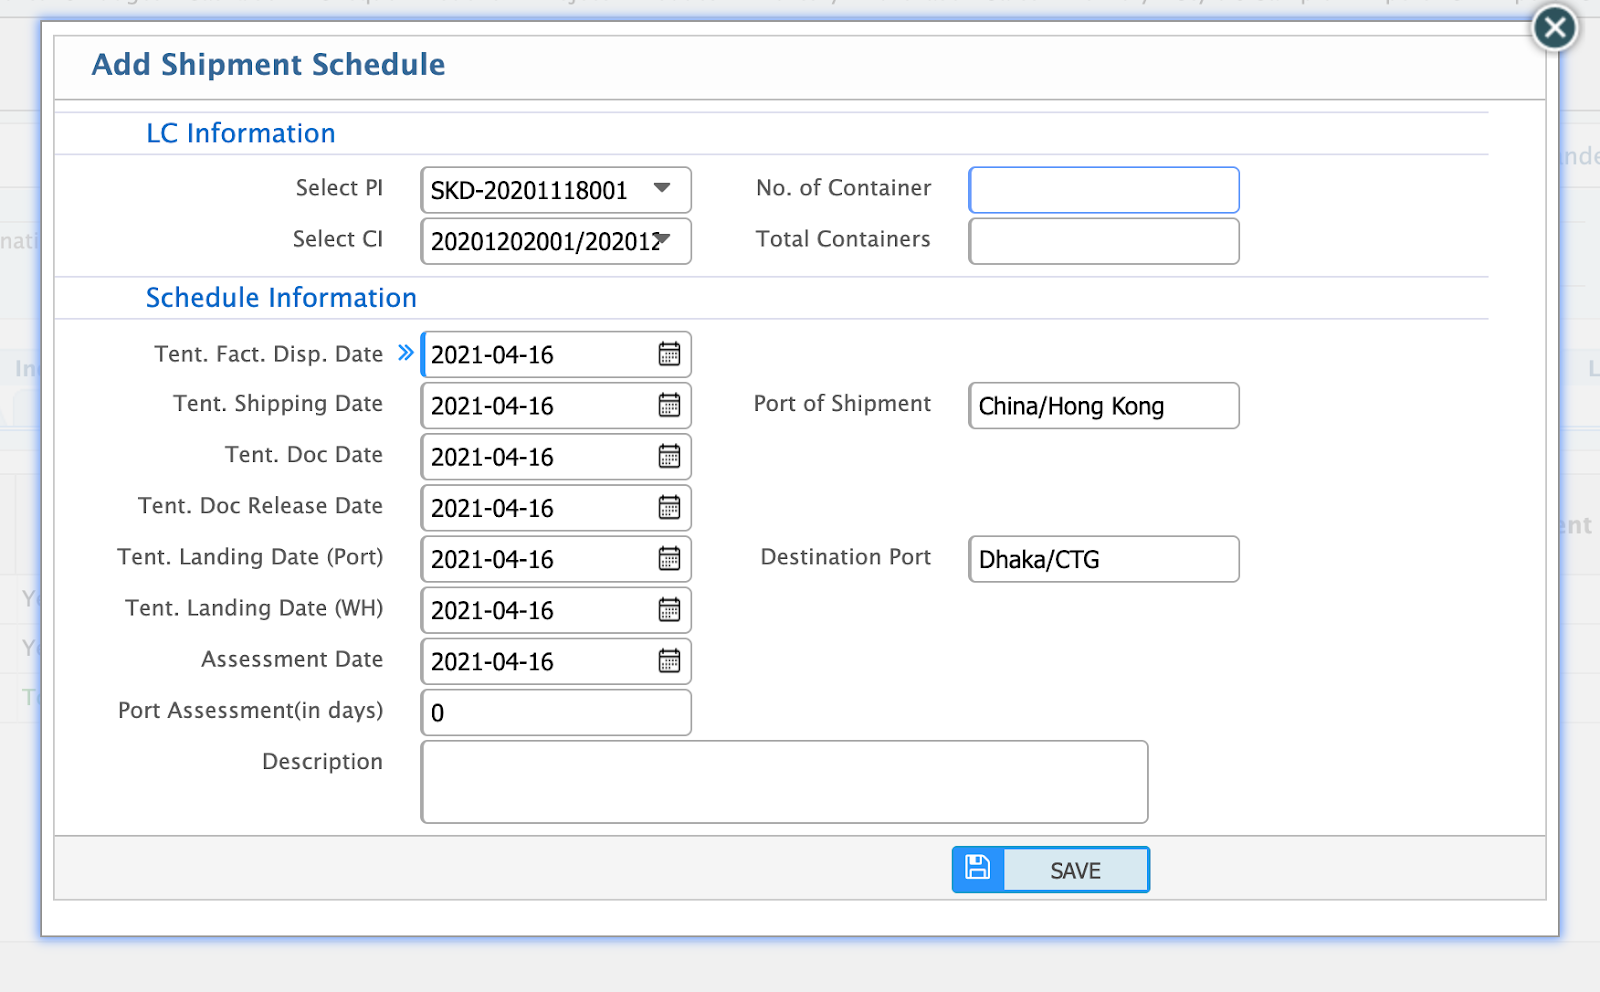Screen dimensions: 1600x992
Task: Click the double-chevron beside Tent. Fact. Disp. Date
Action: [404, 352]
